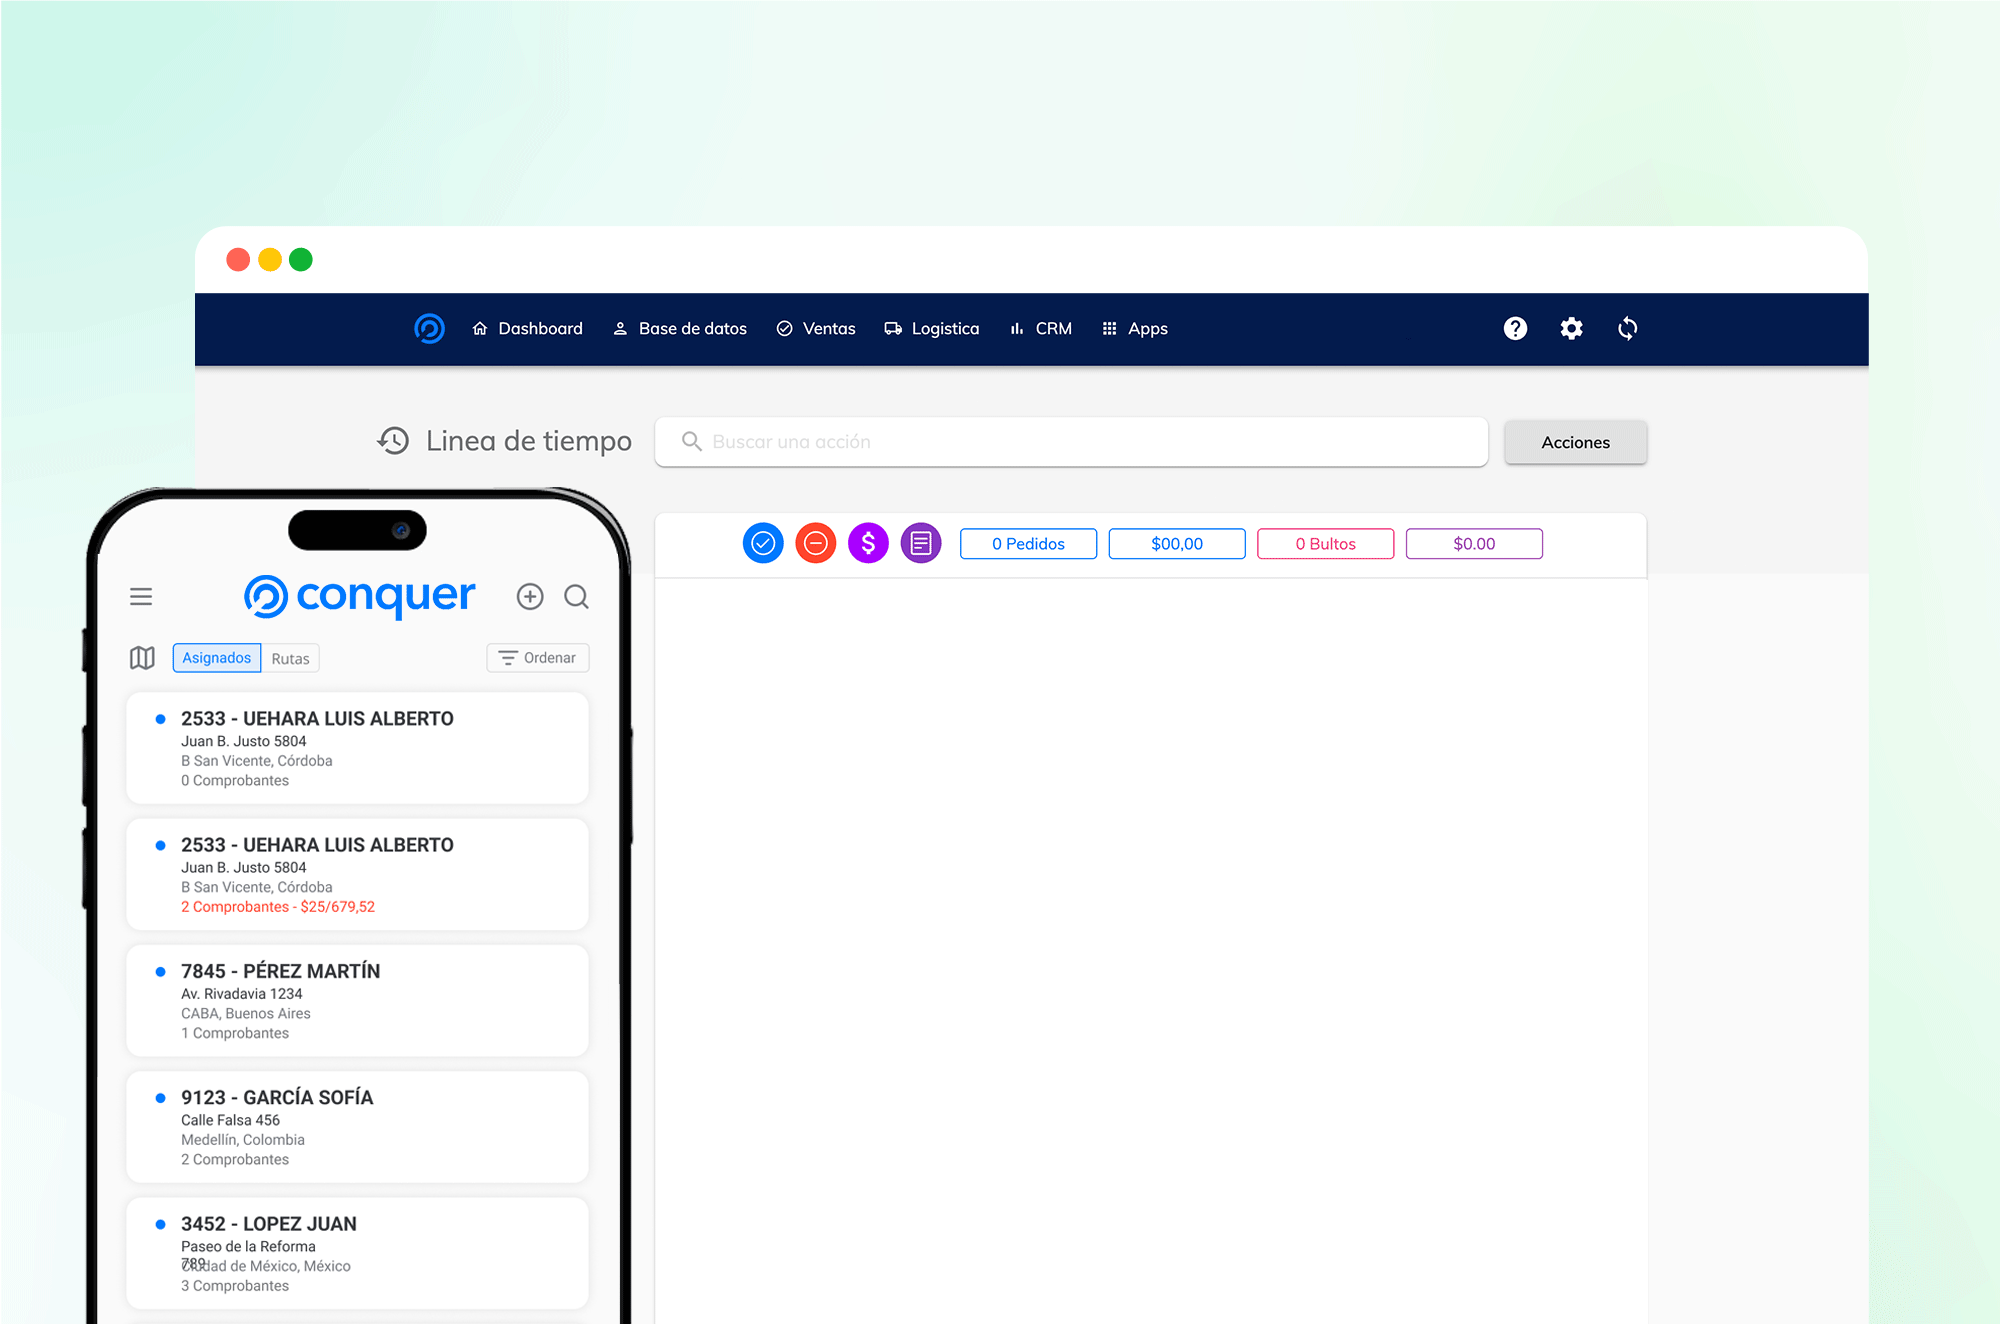Screen dimensions: 2000x1324
Task: Click the Calle Falsa 456 address
Action: (x=230, y=1119)
